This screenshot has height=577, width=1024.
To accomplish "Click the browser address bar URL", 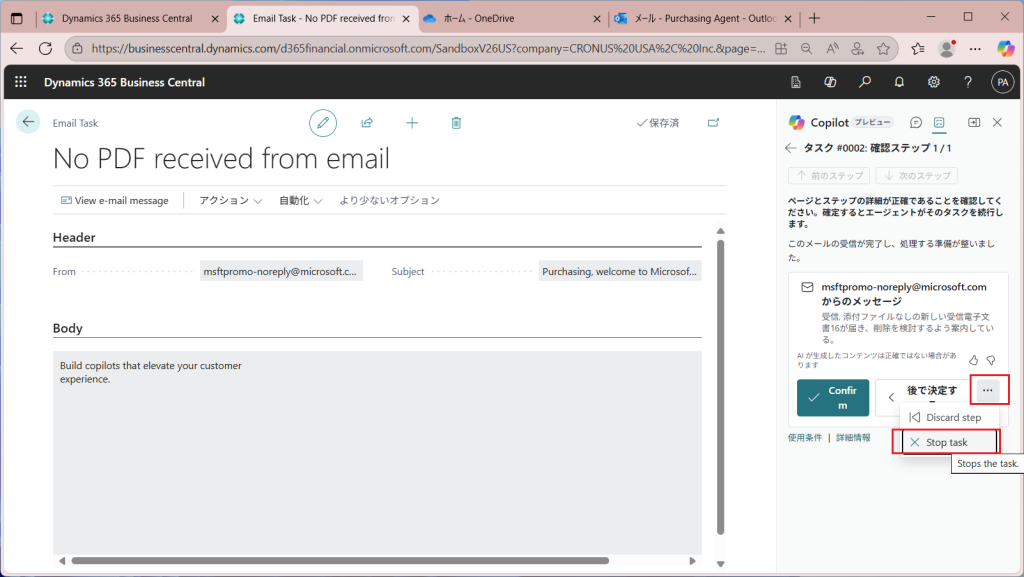I will tap(428, 48).
